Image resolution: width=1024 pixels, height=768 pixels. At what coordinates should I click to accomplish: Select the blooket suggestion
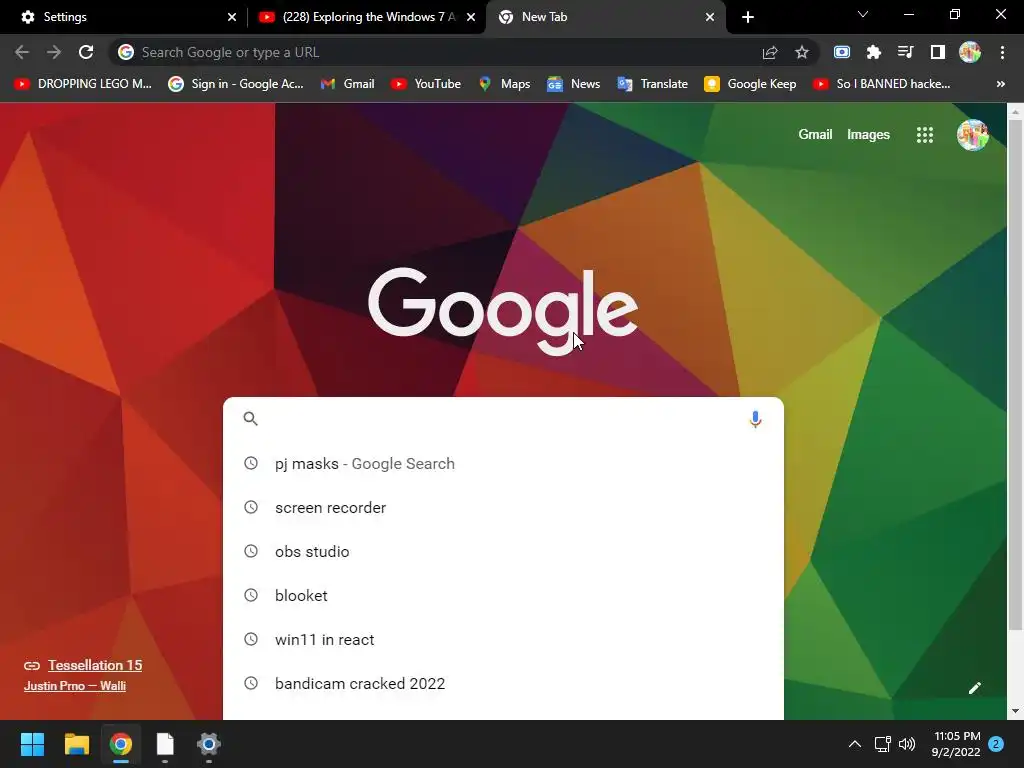pos(503,596)
